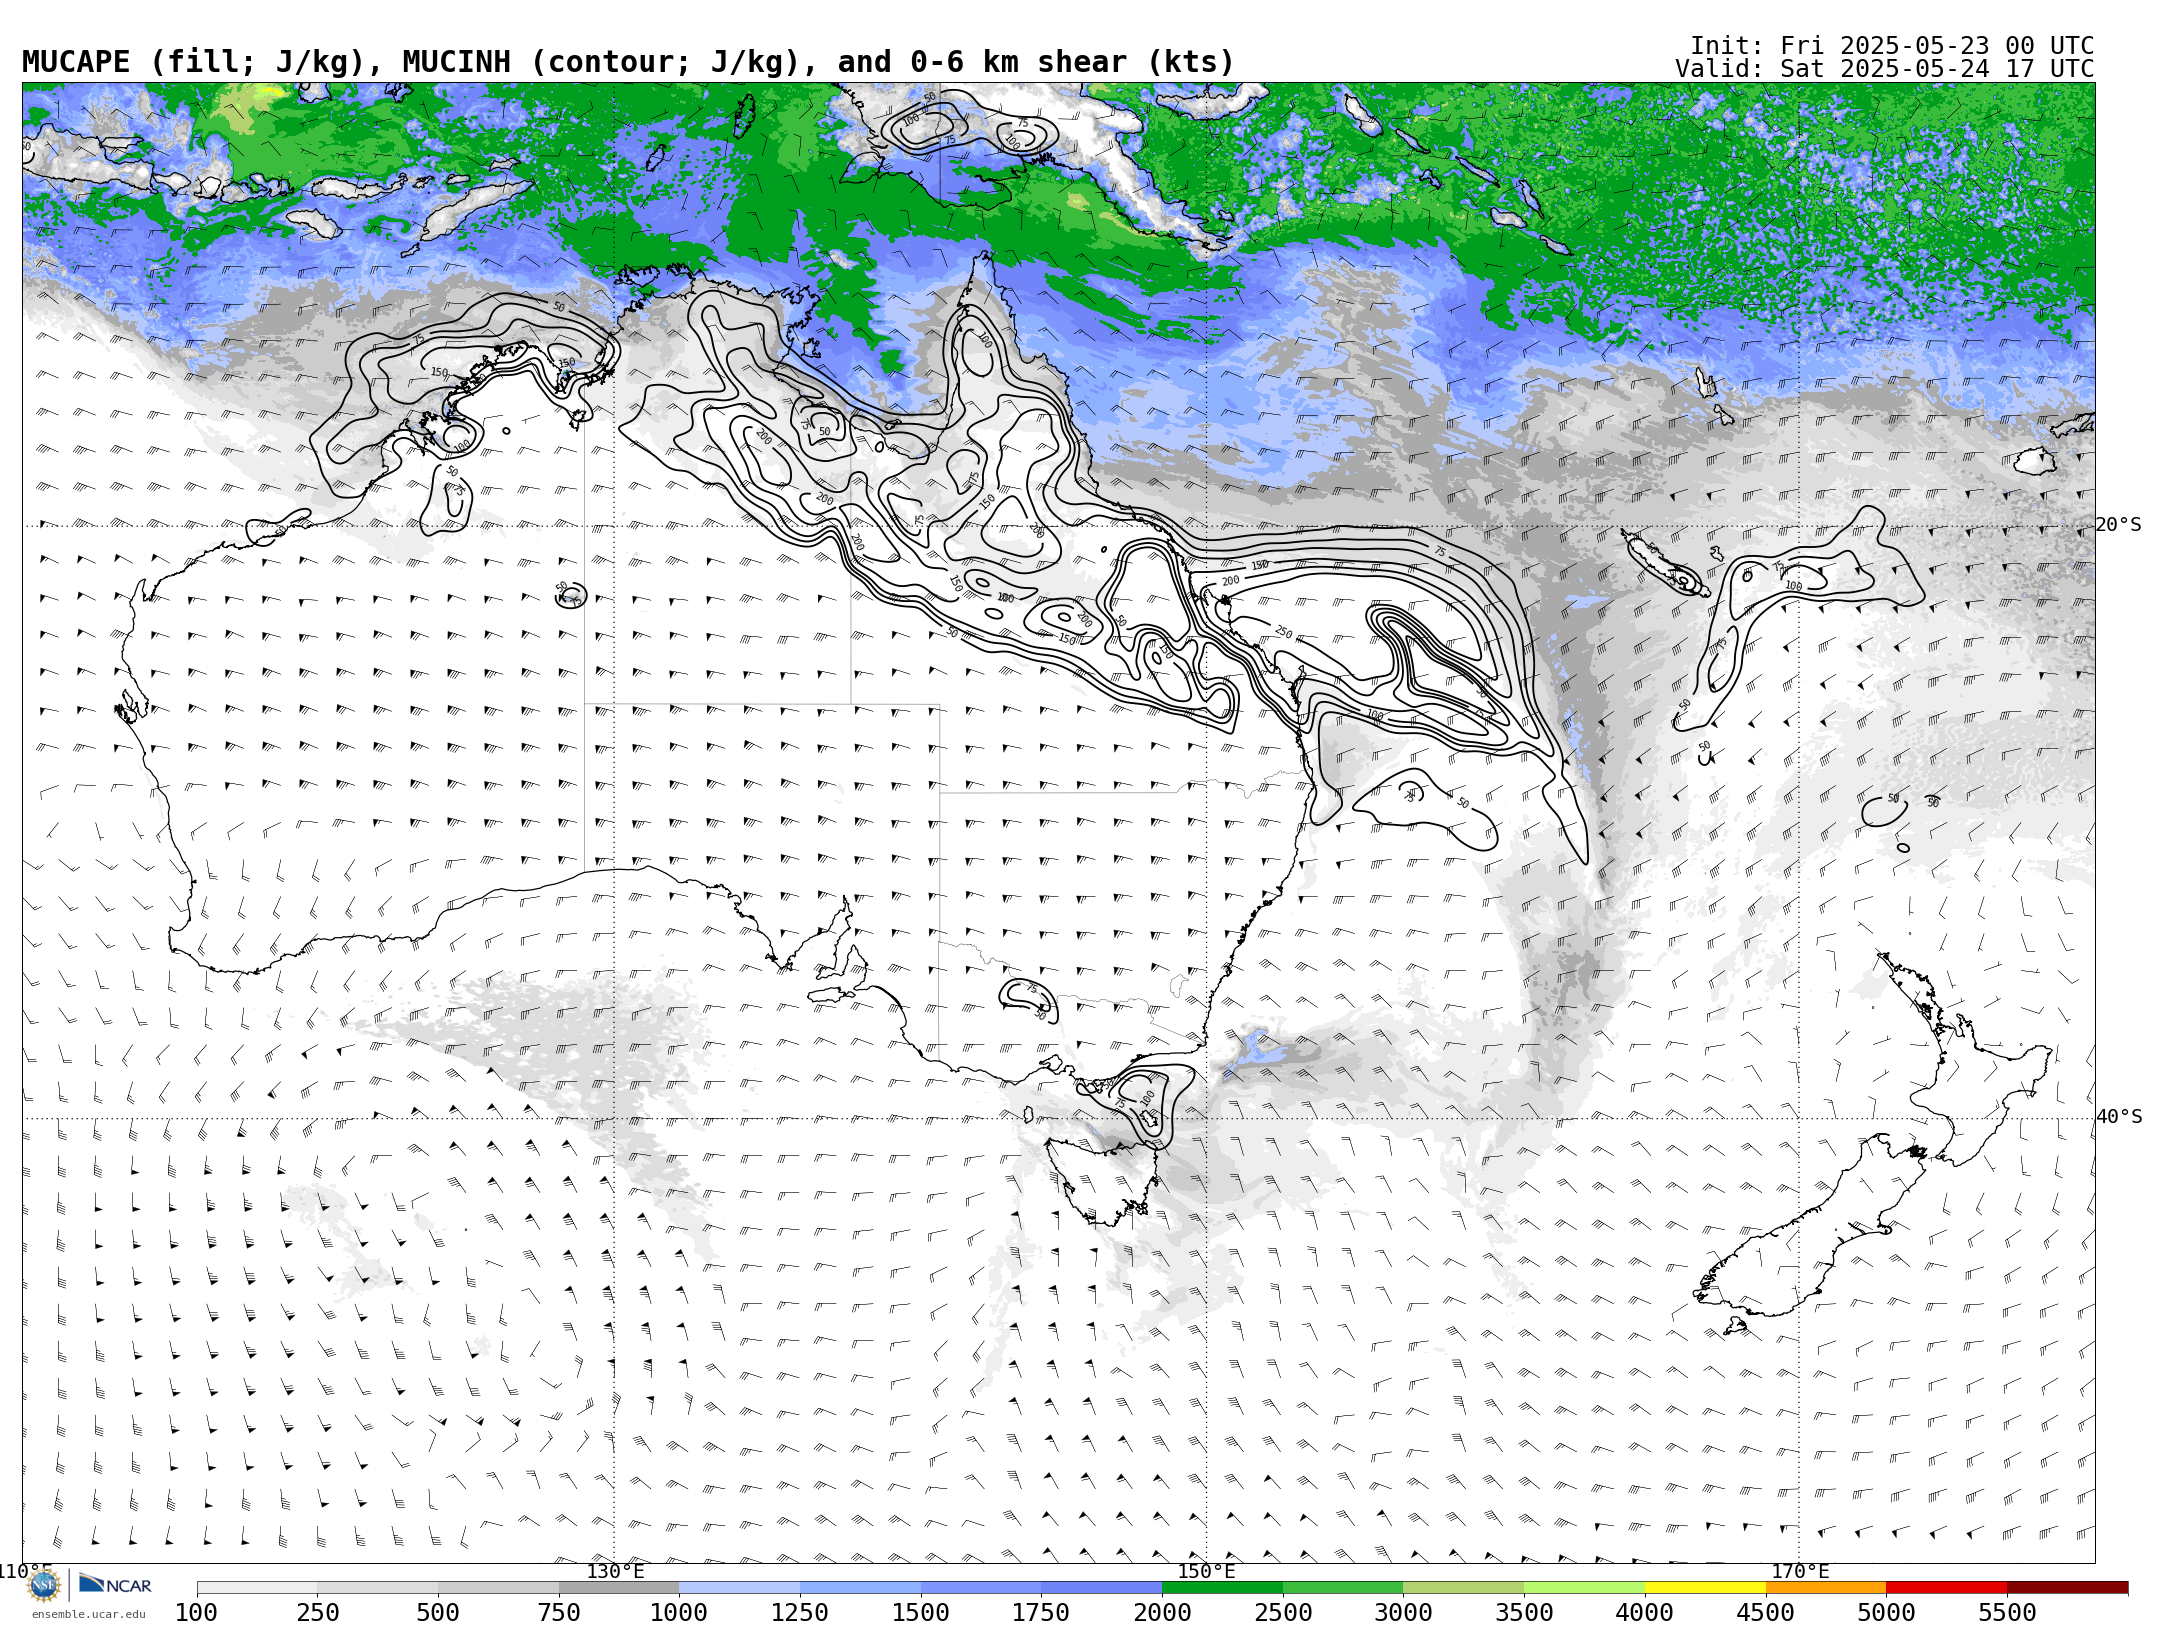Click the 250 colorbar tick label
2160x1626 pixels.
point(318,1613)
